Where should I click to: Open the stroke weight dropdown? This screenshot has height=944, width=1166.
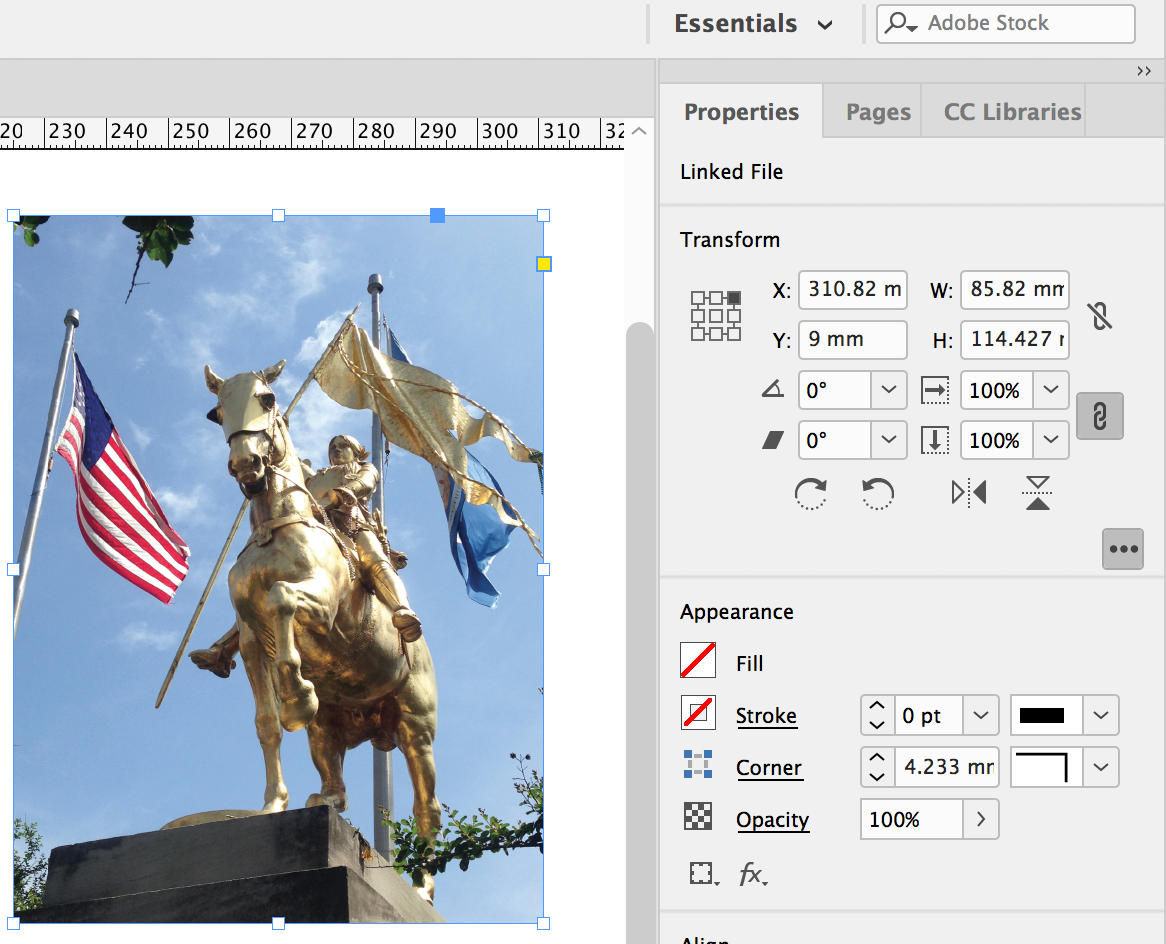(981, 716)
